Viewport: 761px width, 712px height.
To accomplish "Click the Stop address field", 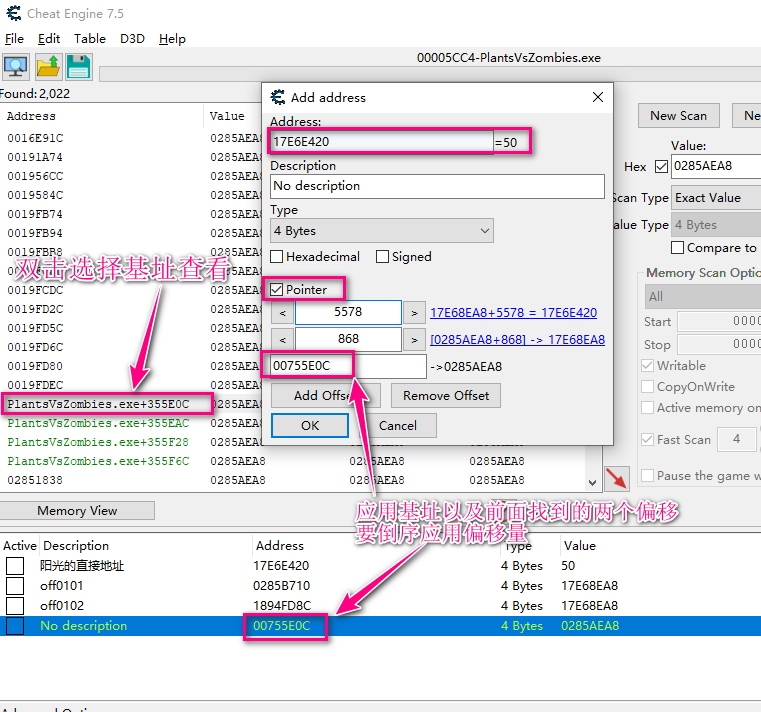I will [719, 345].
